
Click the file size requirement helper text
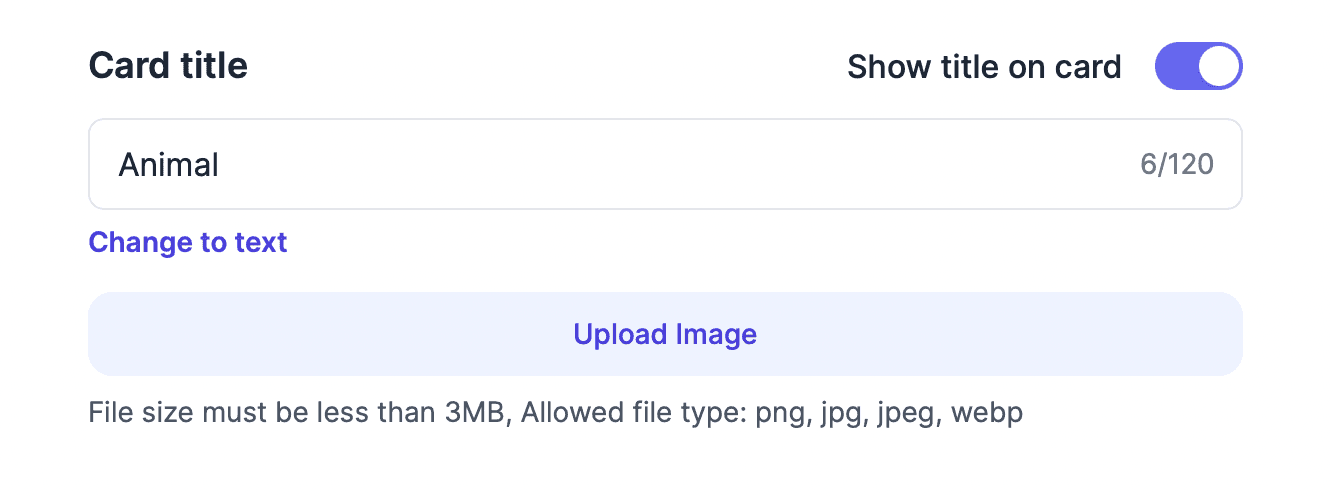coord(300,413)
